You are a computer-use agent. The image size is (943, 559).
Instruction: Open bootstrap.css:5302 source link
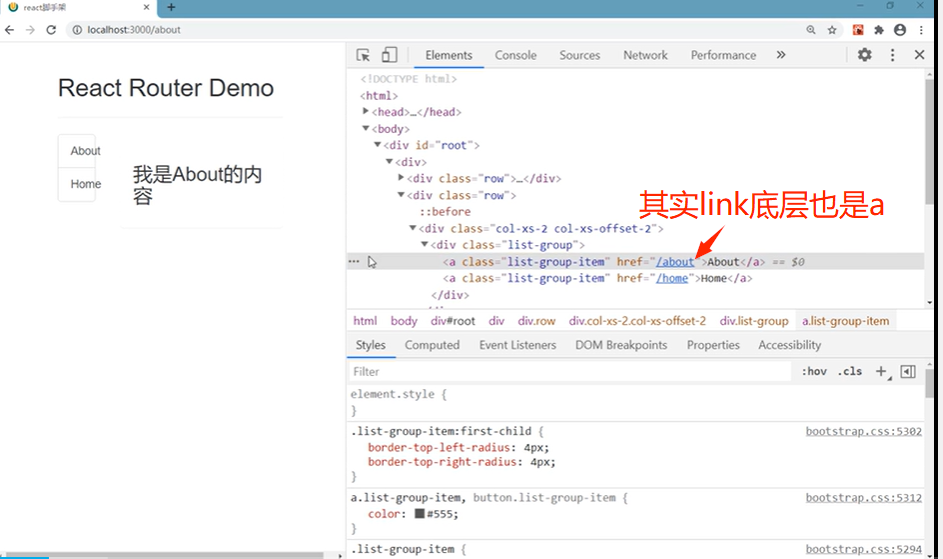(864, 431)
